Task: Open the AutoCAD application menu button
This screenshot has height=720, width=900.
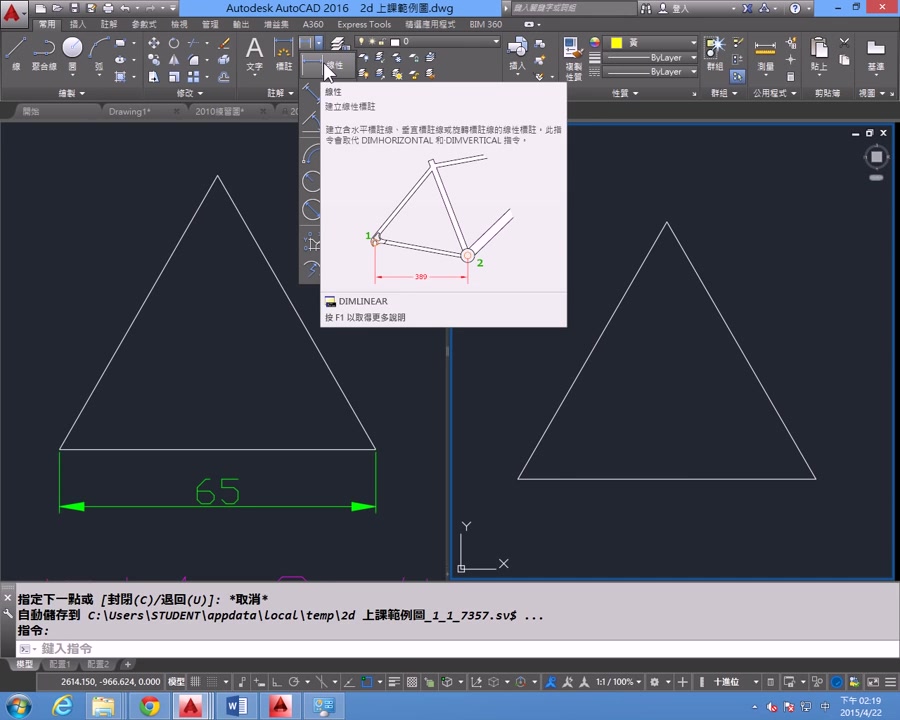Action: (13, 13)
